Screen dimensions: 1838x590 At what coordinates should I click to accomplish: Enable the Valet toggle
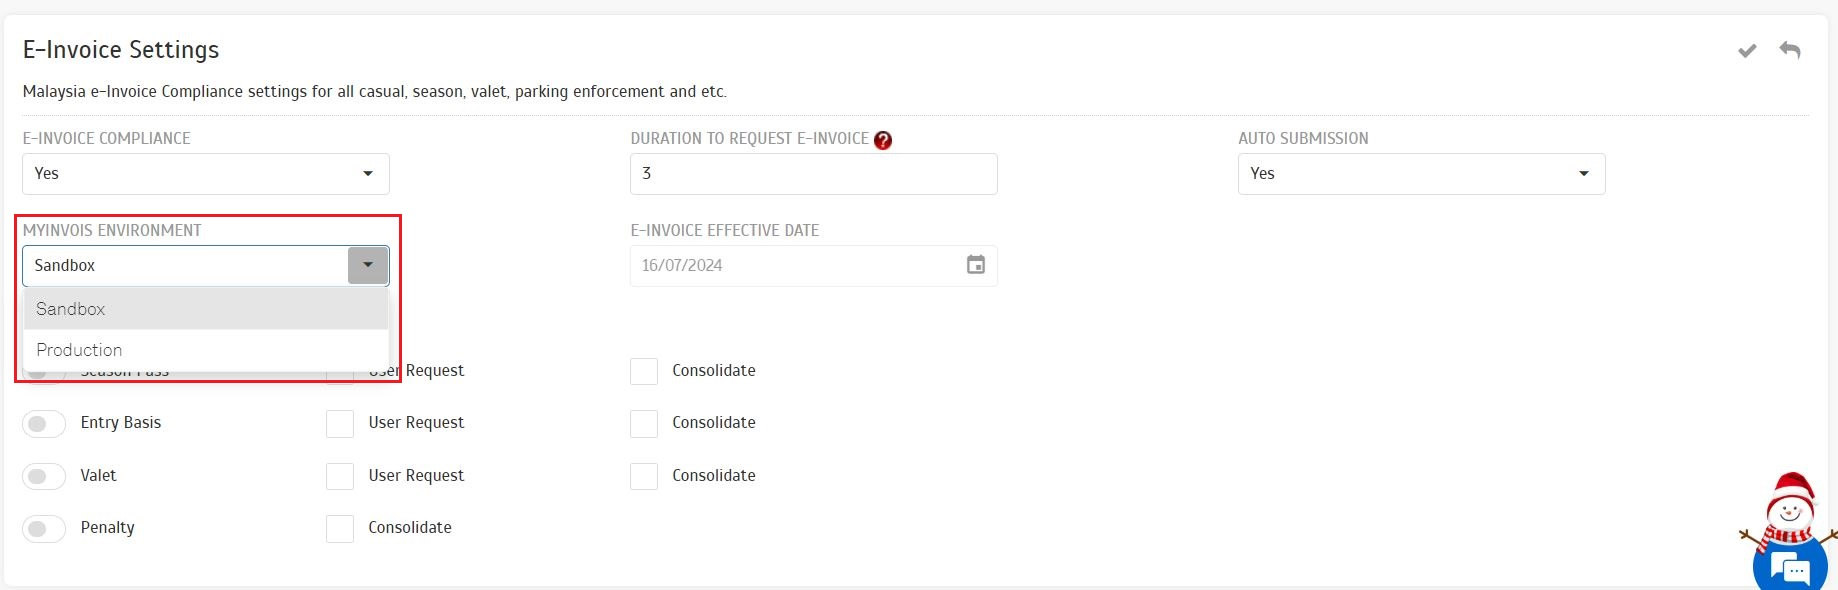tap(44, 476)
